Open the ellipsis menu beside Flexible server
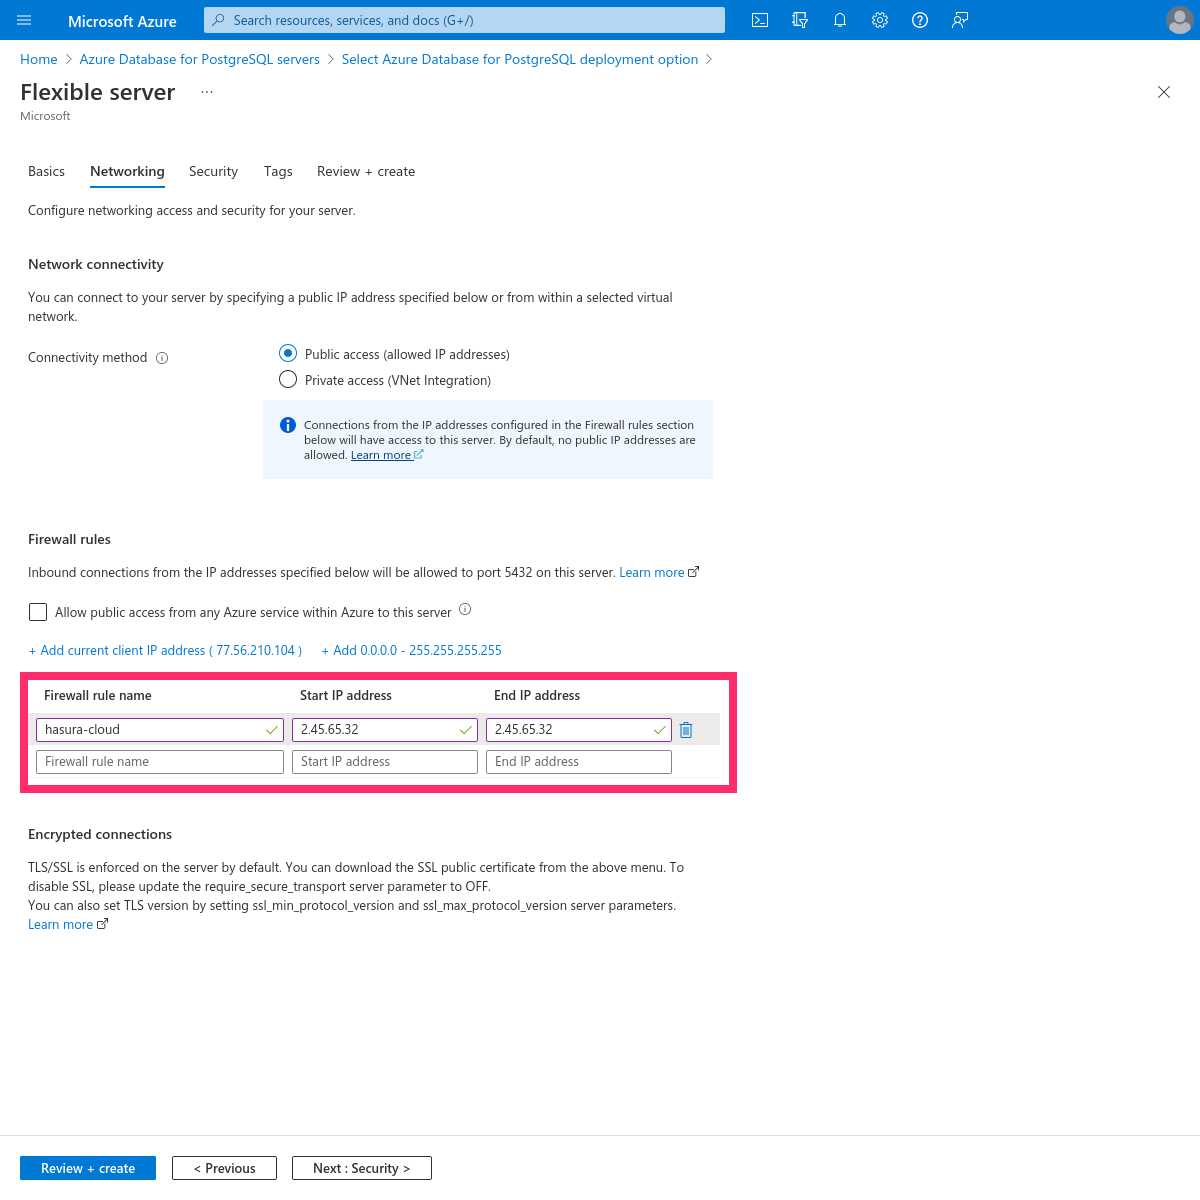 click(x=207, y=91)
